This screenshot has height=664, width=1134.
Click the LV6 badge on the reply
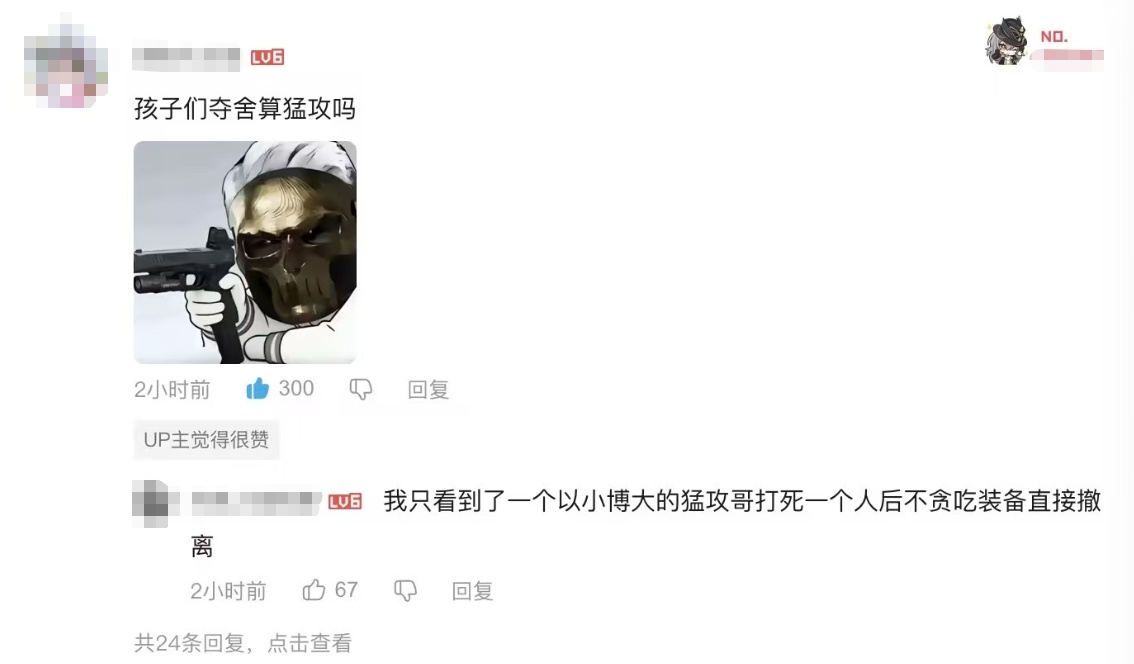click(345, 501)
